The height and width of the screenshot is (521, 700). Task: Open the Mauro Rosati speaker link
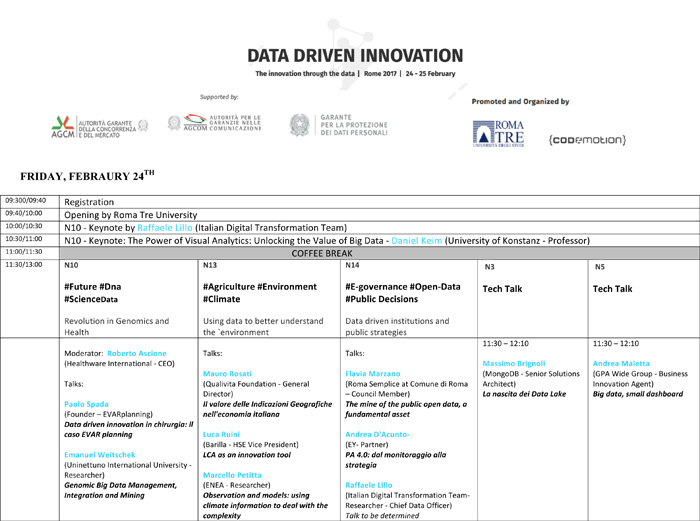(x=226, y=373)
